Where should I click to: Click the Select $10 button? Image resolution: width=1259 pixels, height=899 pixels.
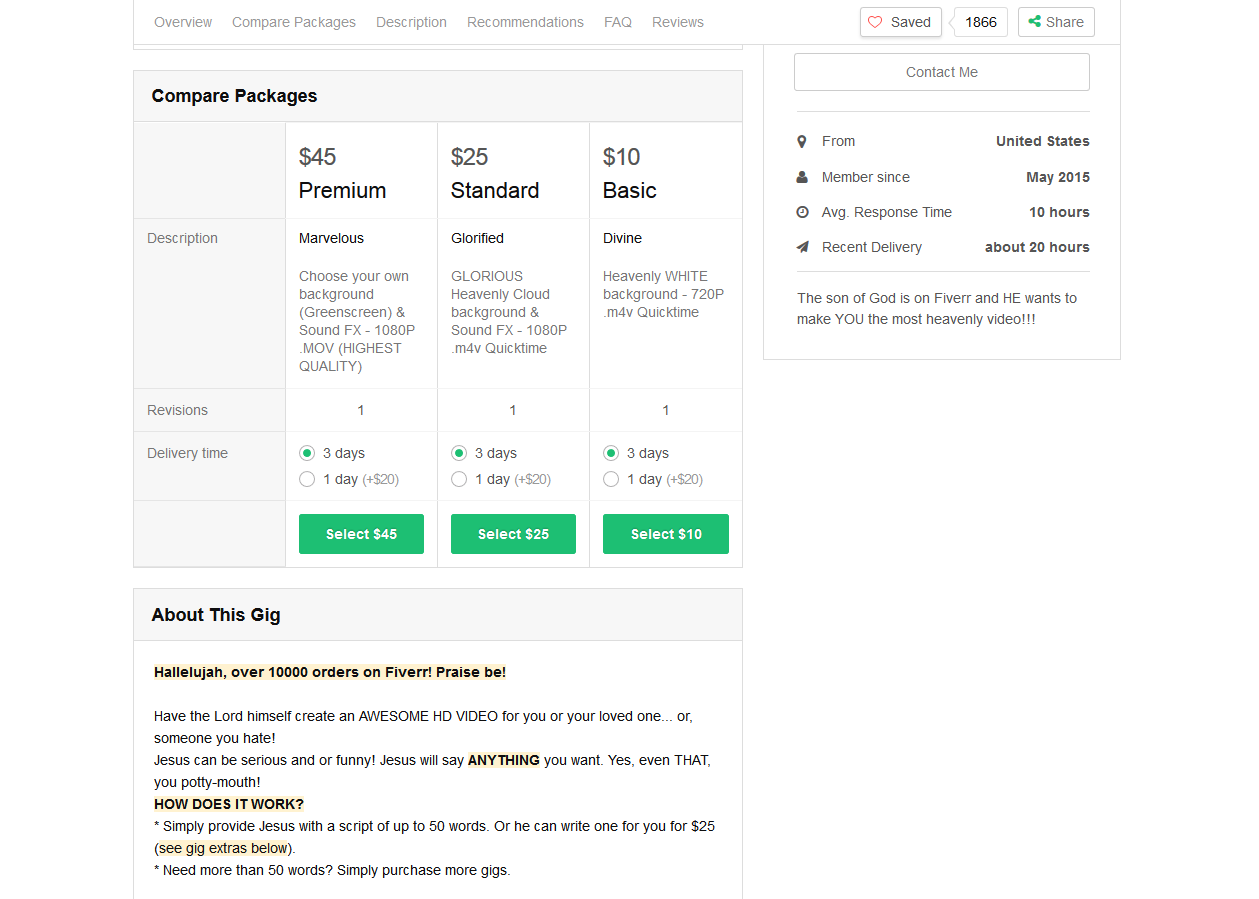point(666,534)
